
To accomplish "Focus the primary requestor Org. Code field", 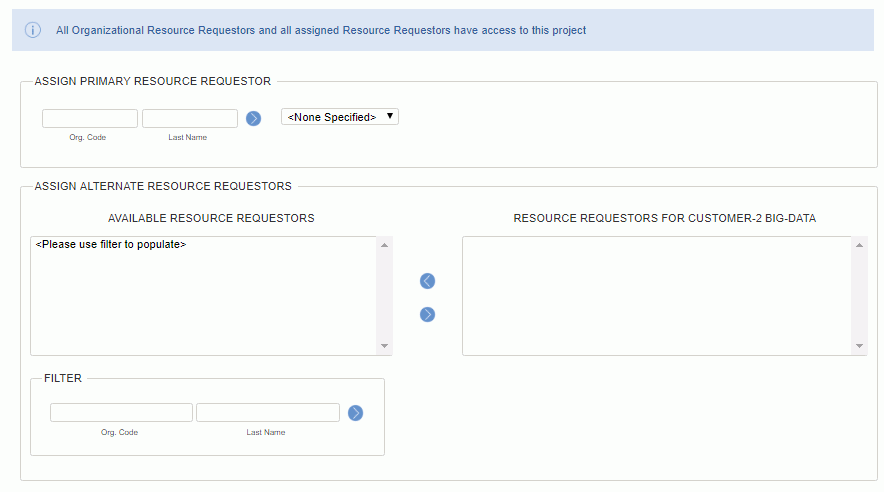I will pyautogui.click(x=90, y=118).
